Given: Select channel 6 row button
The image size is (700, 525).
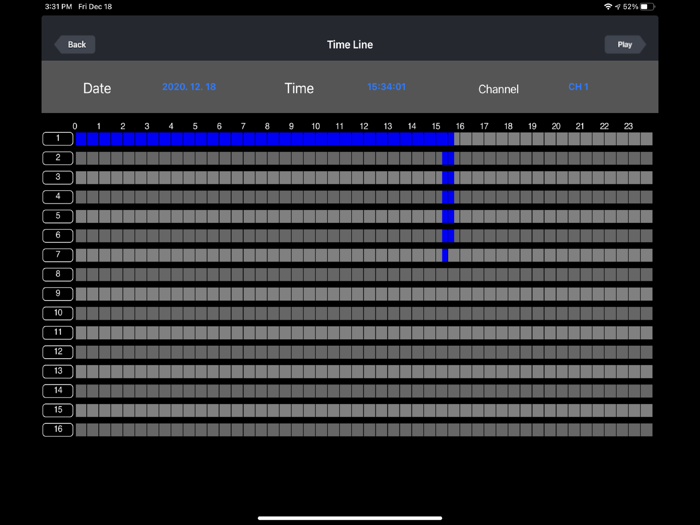Looking at the screenshot, I should coord(58,236).
